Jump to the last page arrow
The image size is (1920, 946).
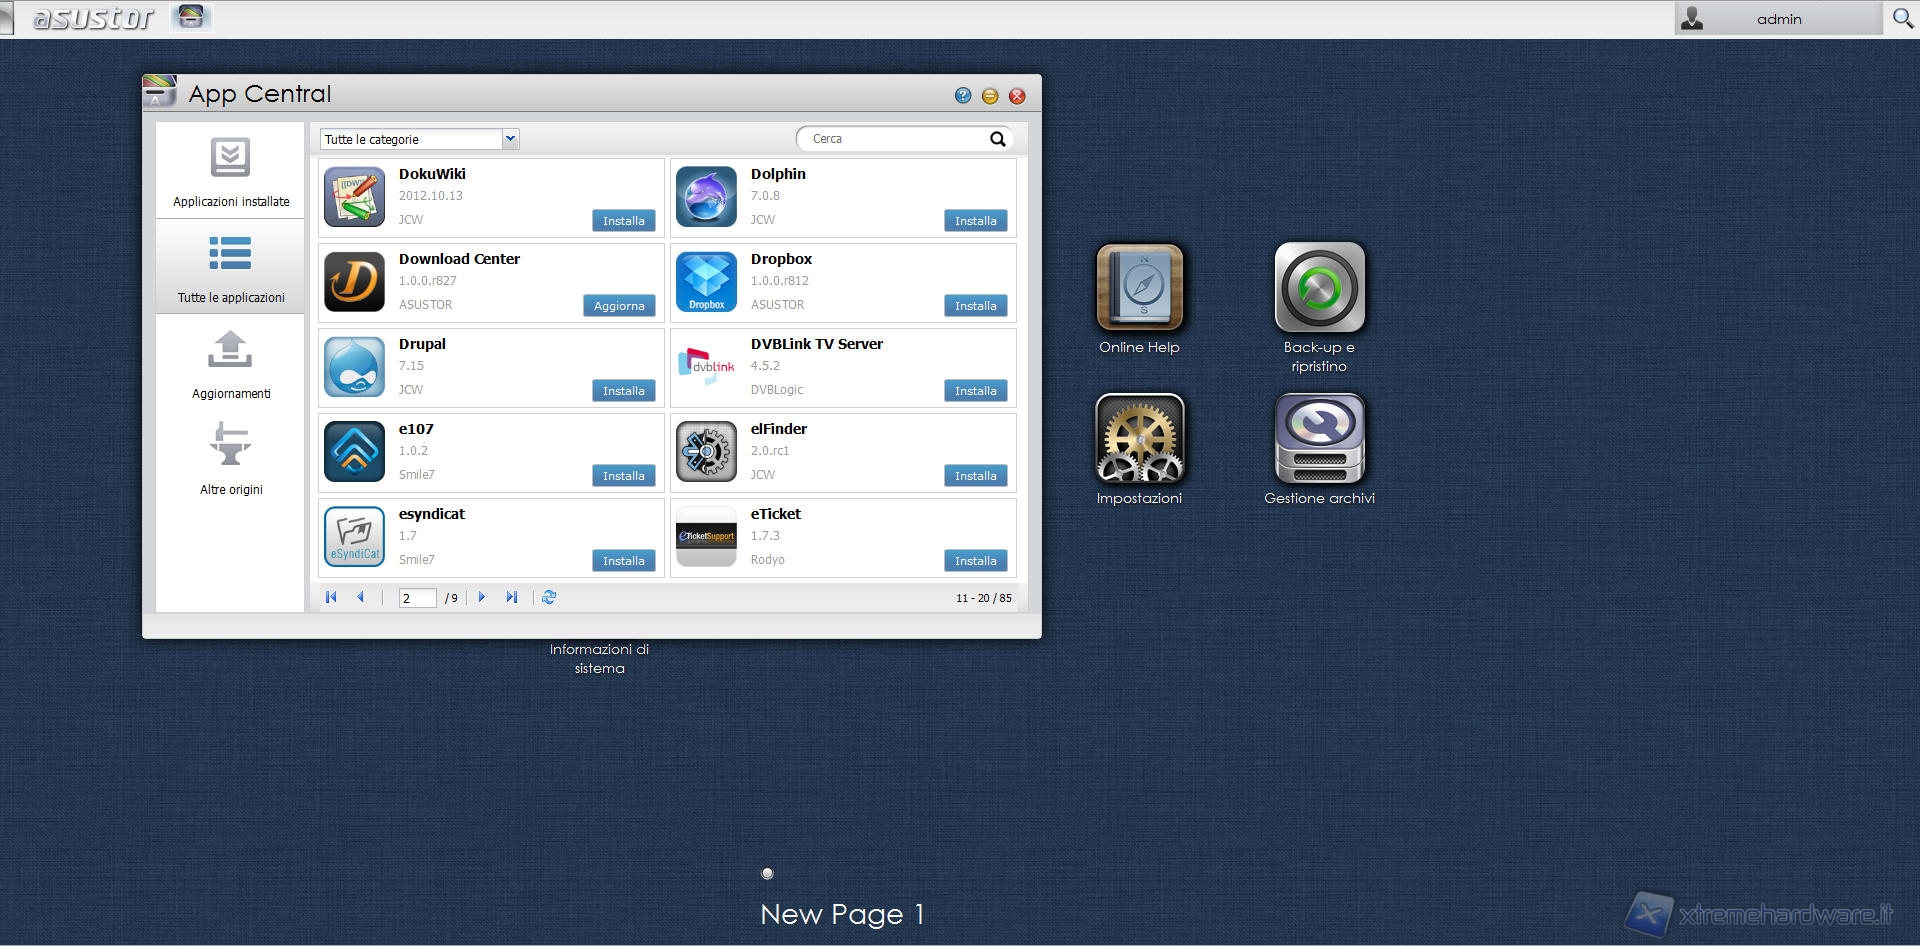(x=512, y=597)
